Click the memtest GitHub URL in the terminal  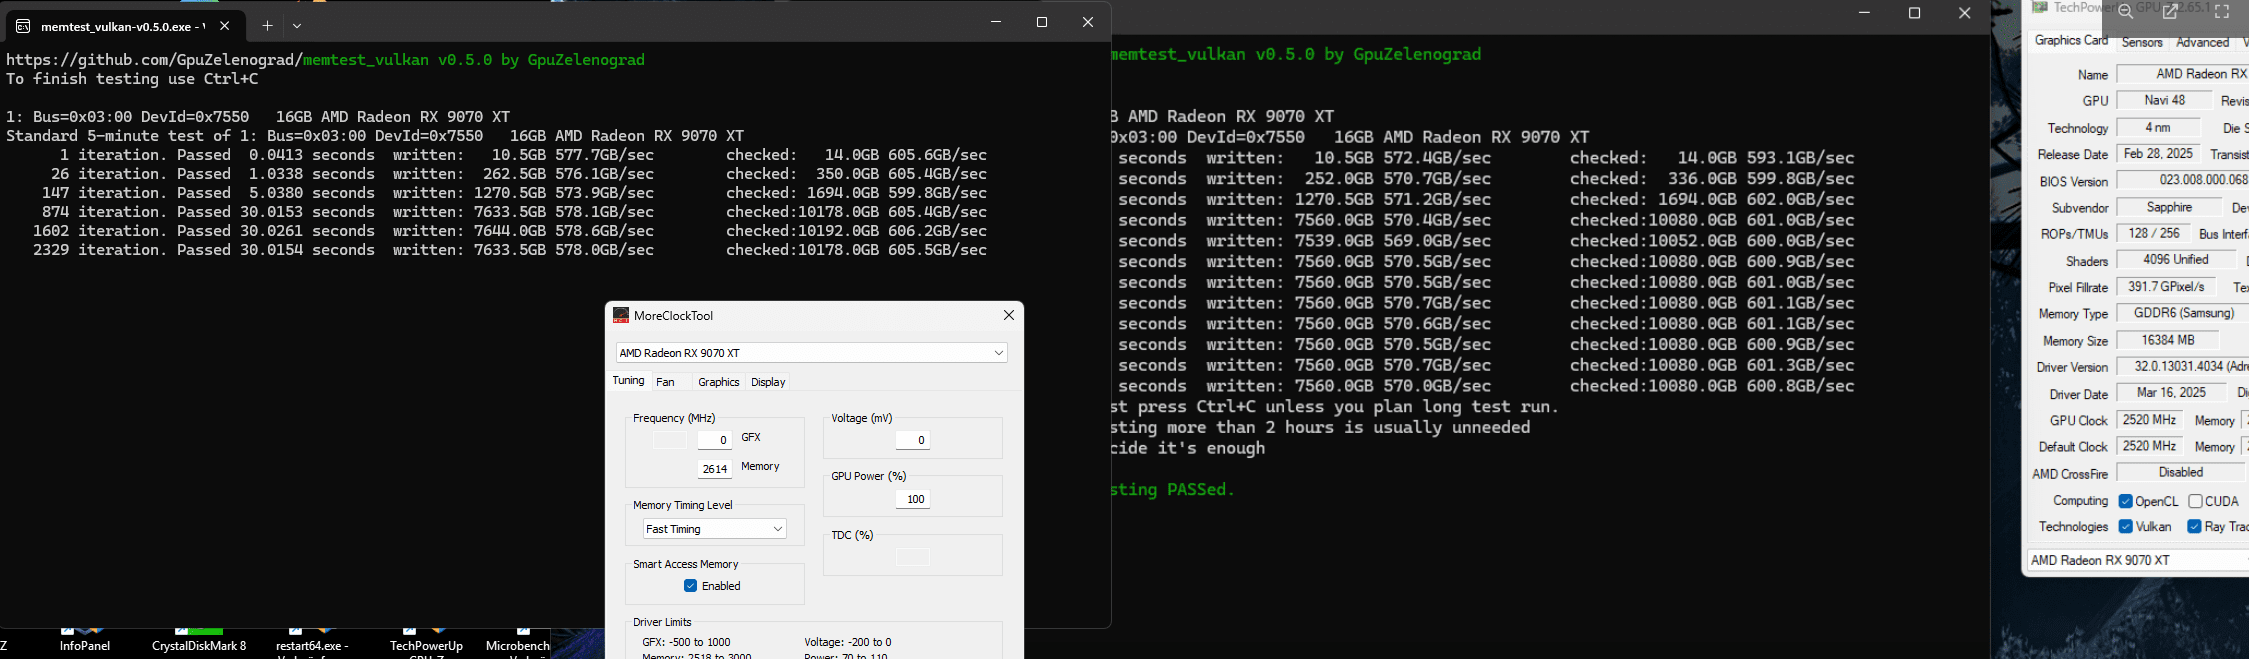pos(154,60)
